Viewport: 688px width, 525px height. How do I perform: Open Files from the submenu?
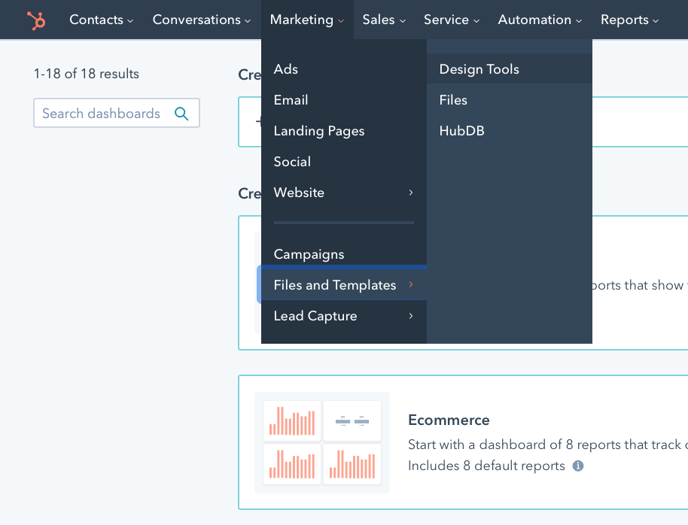tap(509, 100)
